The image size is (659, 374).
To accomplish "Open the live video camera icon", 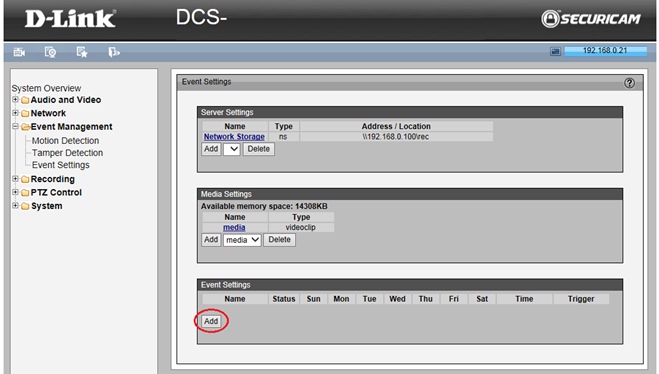I will (19, 52).
